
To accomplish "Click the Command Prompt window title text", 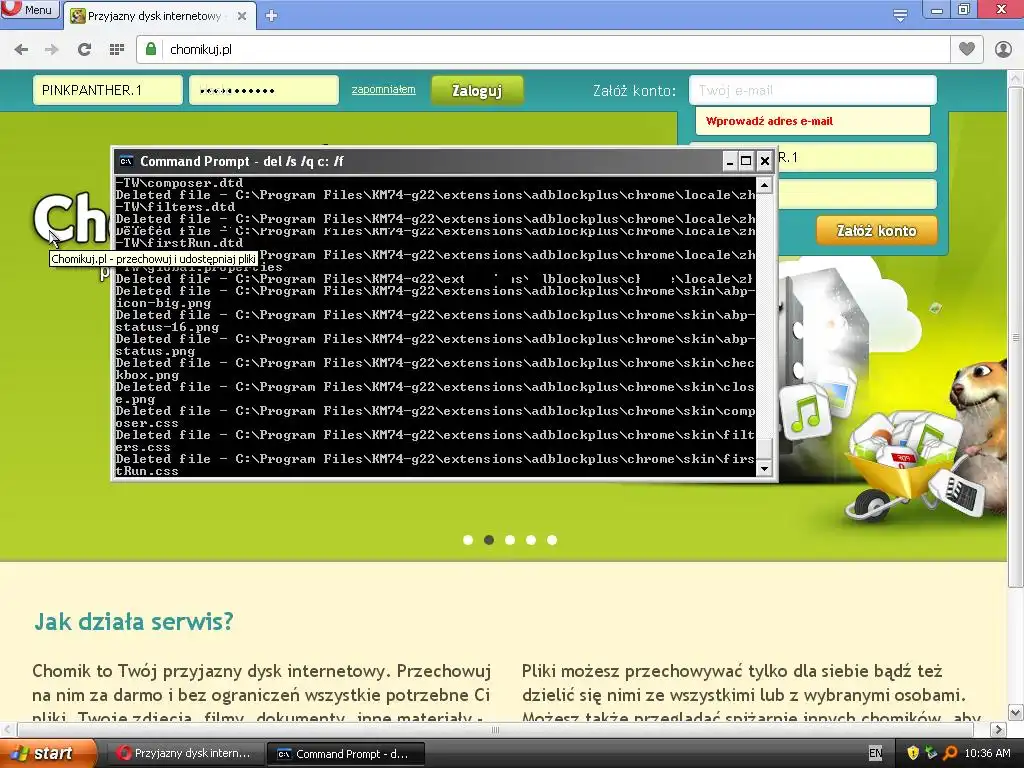I will pos(242,161).
